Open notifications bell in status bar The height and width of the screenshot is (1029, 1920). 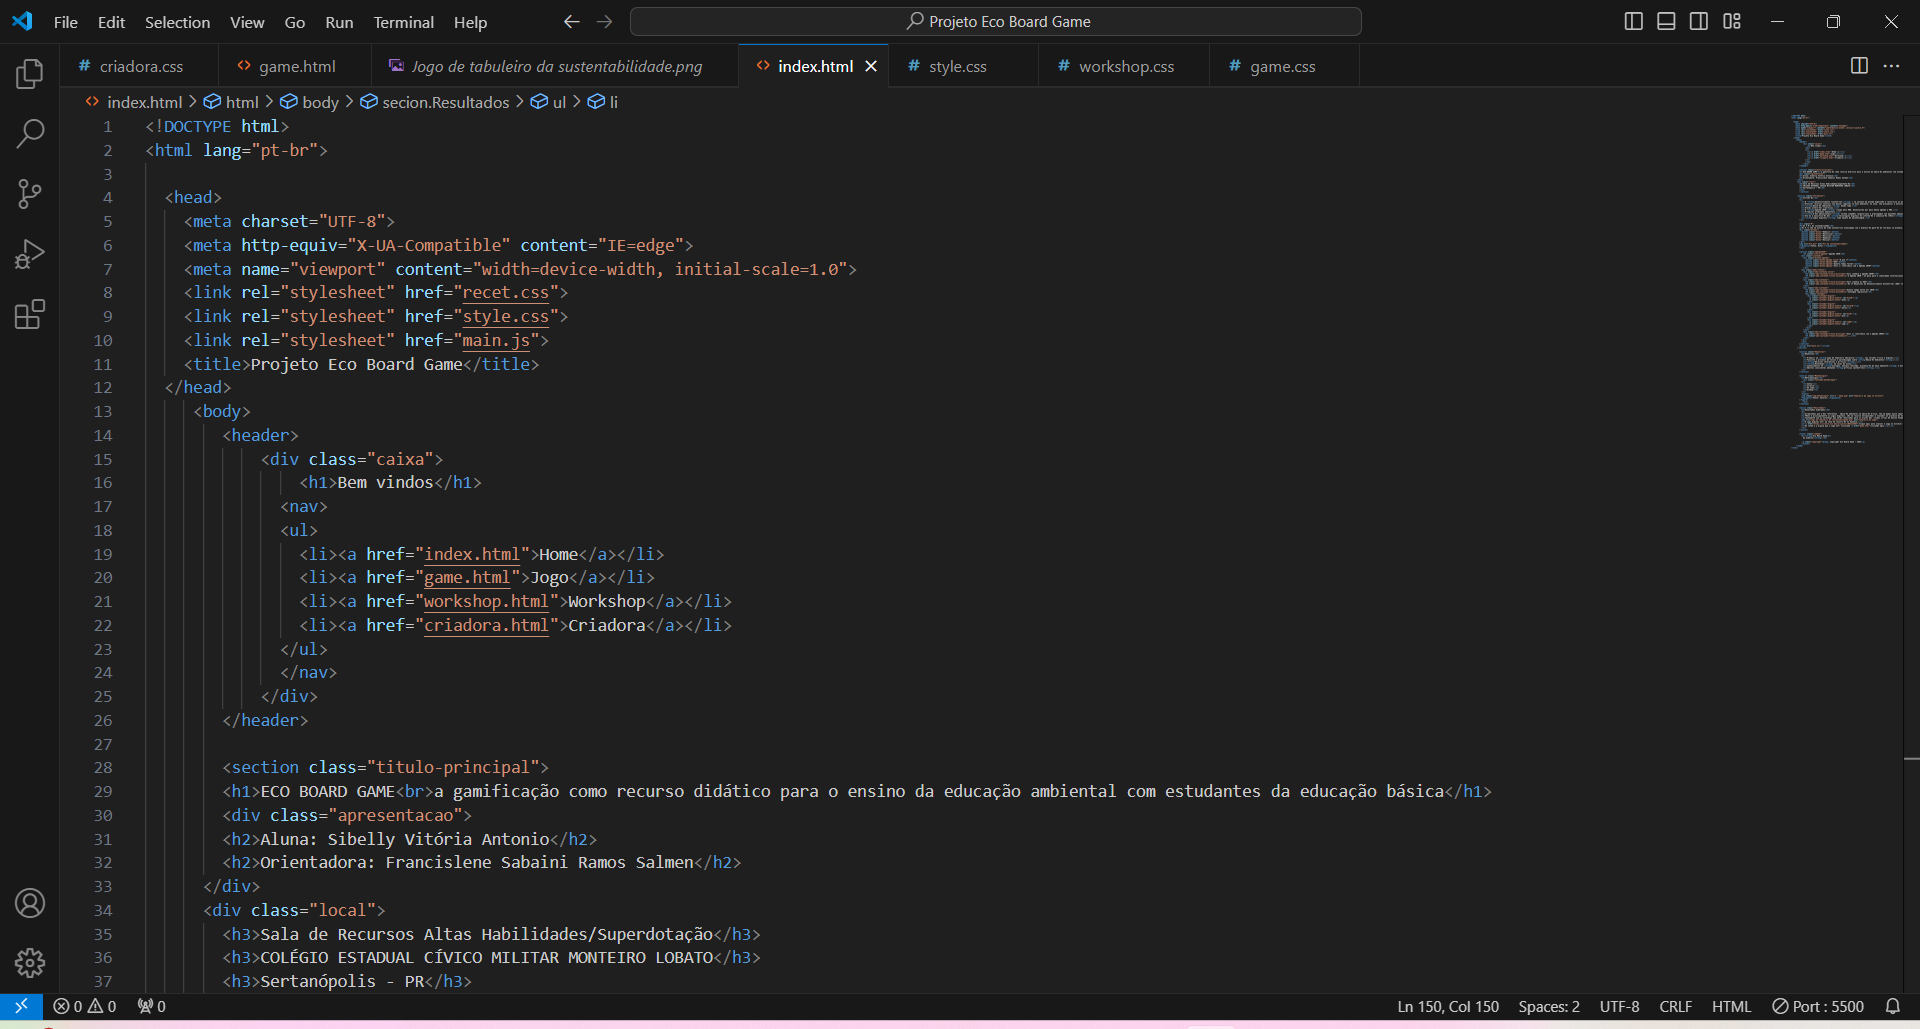click(1892, 1006)
